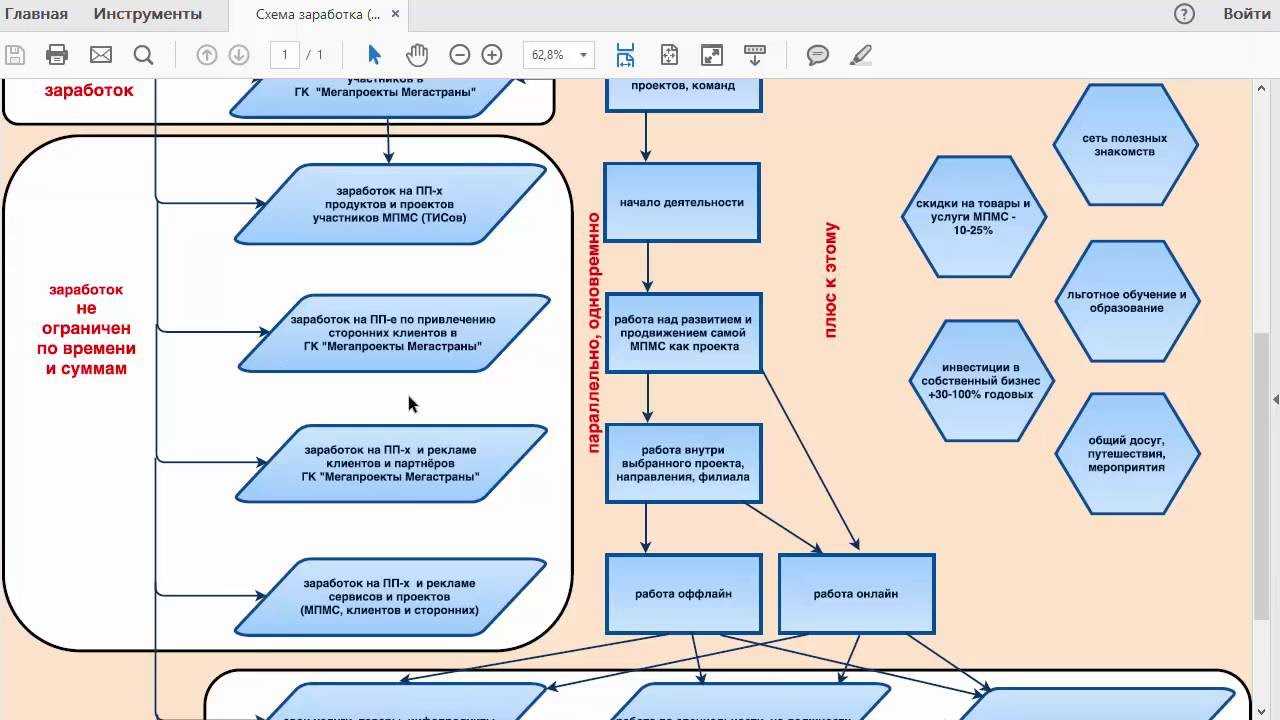Screen dimensions: 1280x720
Task: Click 'заработок не ограничен' red text
Action: 86,328
